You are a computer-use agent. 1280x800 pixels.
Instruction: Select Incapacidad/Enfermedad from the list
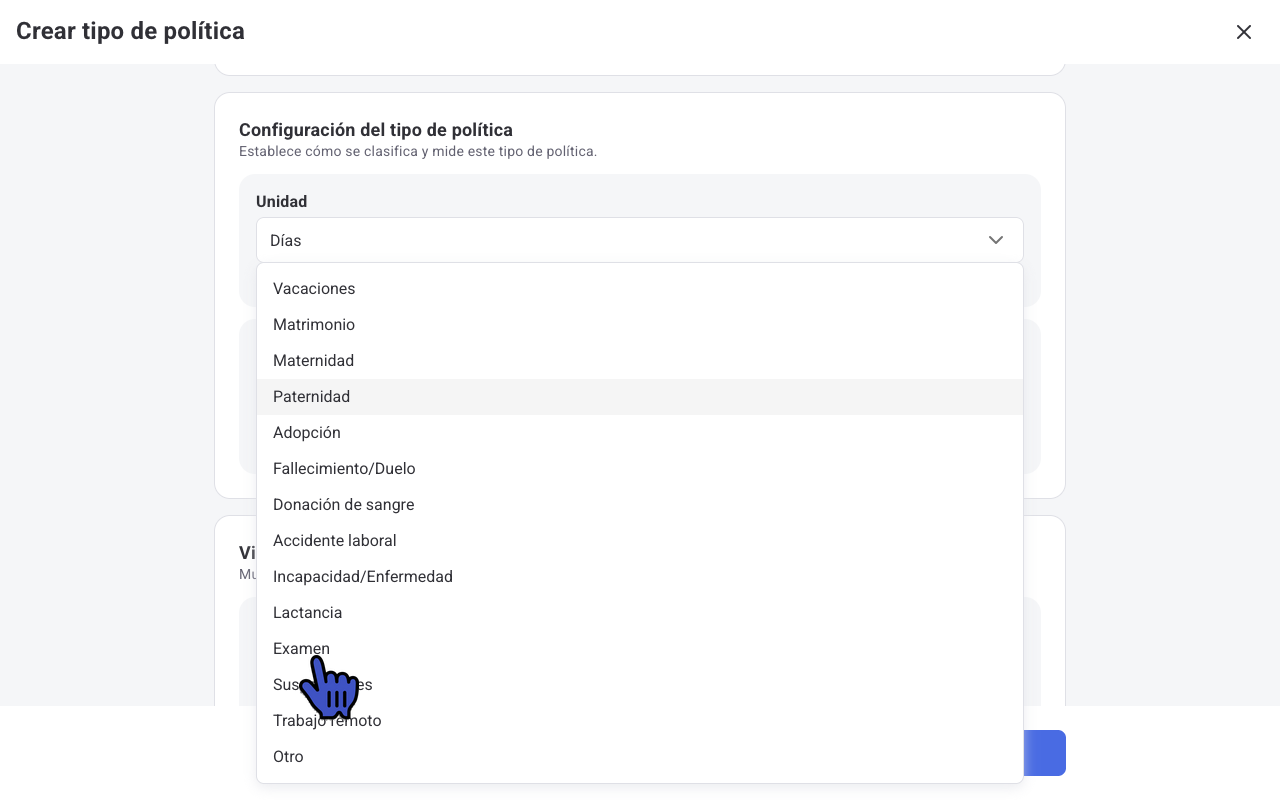[640, 576]
